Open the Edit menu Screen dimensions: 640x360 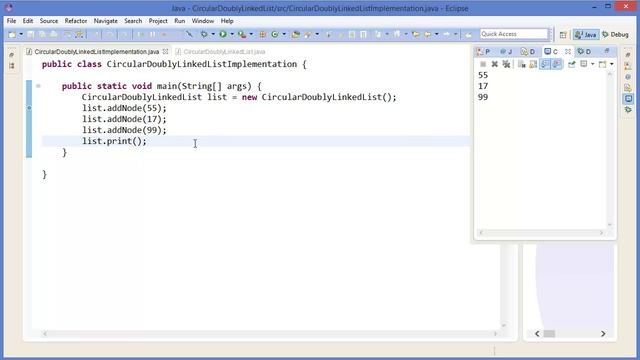pos(28,21)
